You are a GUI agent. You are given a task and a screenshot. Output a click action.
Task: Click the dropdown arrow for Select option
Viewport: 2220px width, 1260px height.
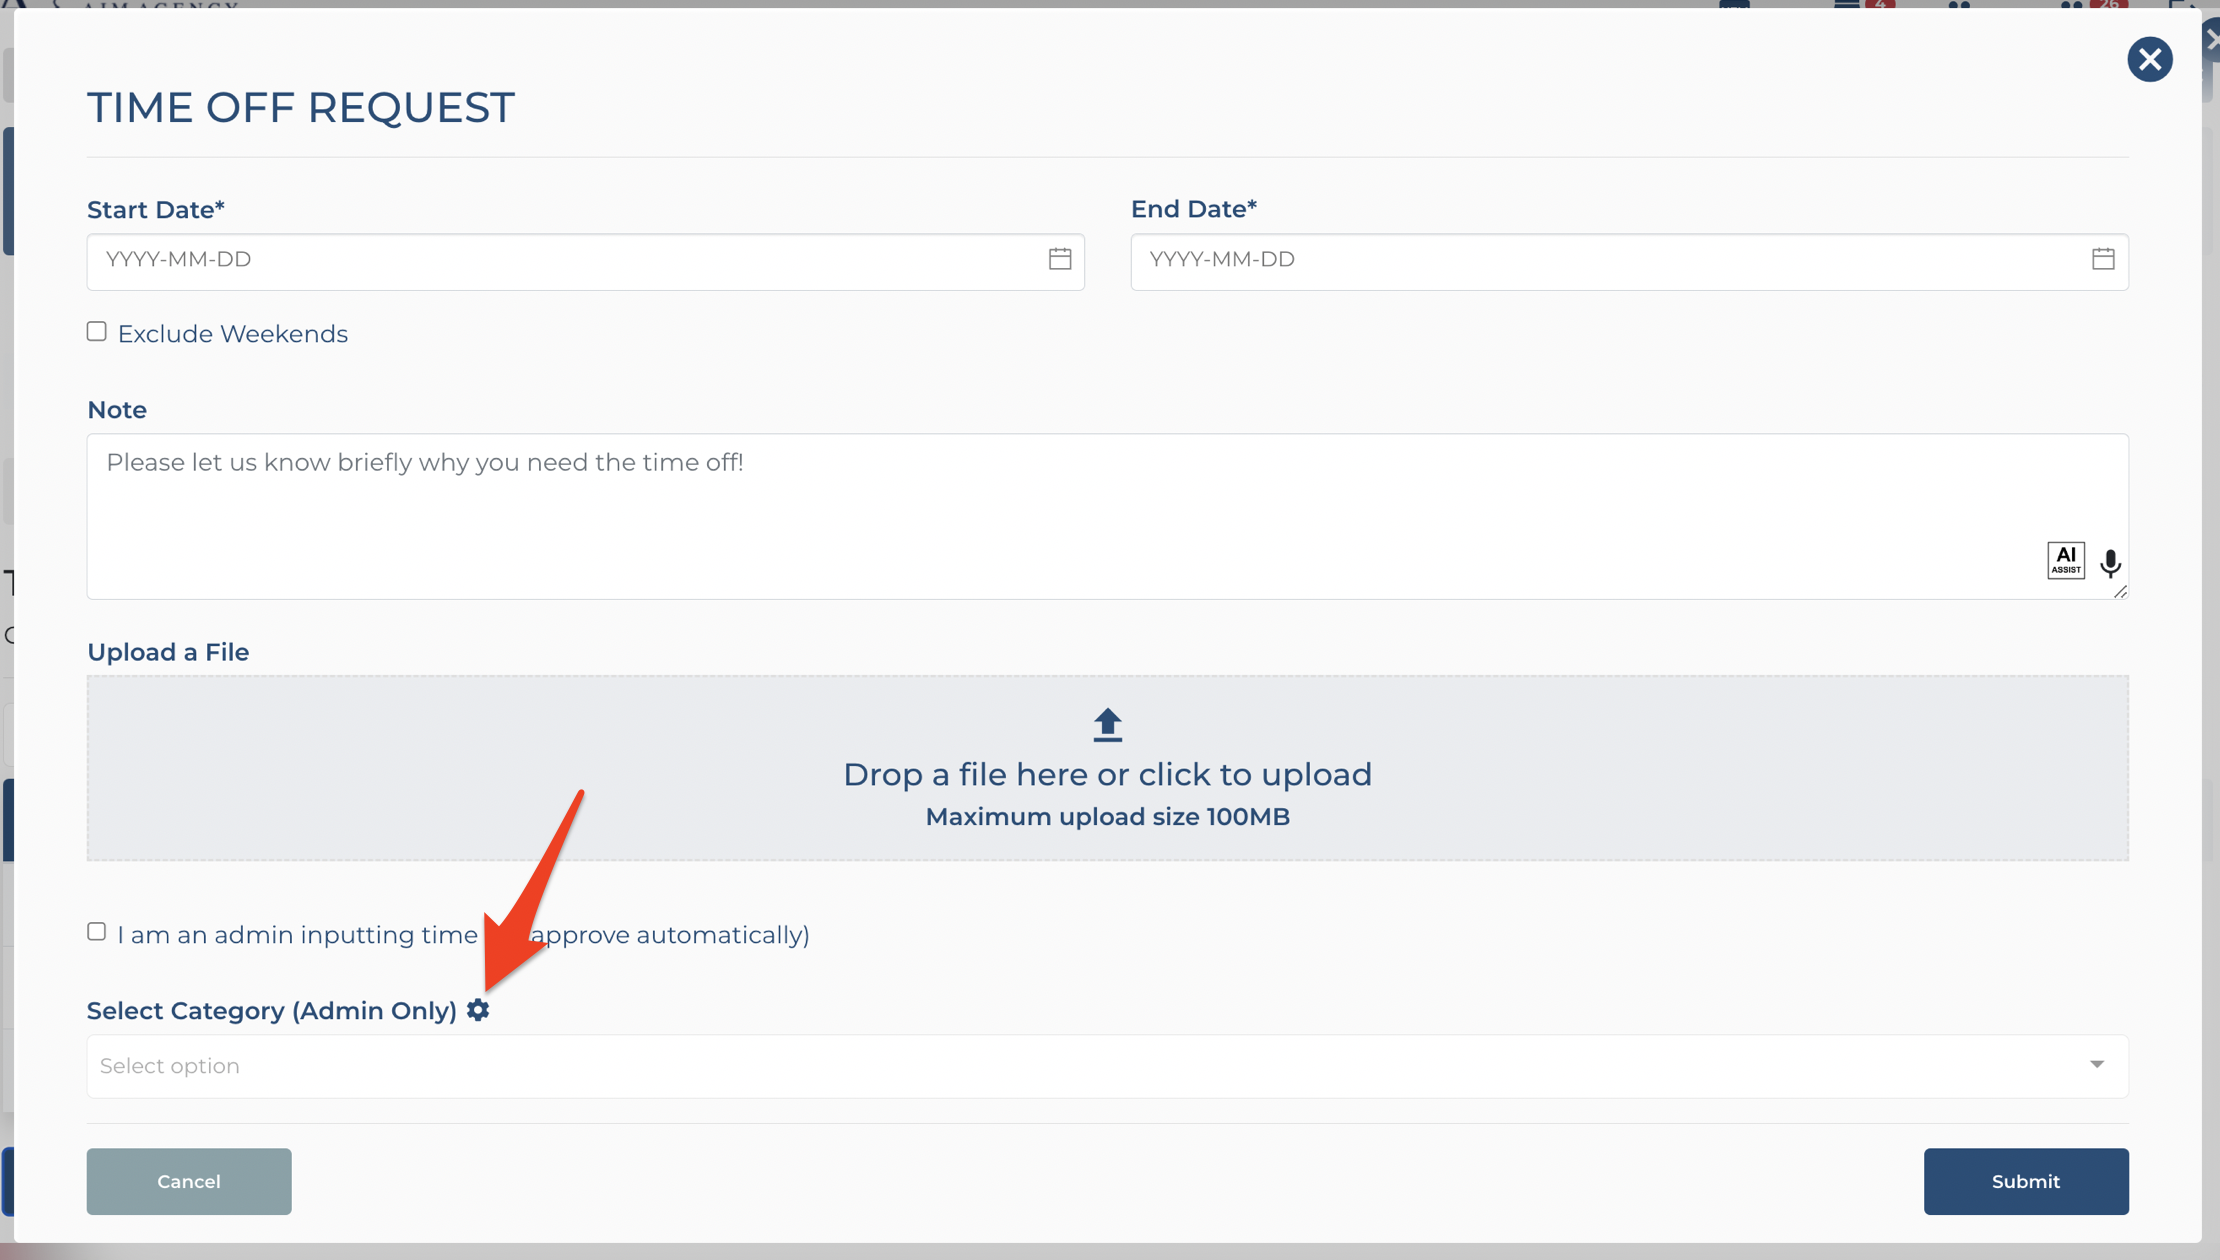coord(2097,1065)
